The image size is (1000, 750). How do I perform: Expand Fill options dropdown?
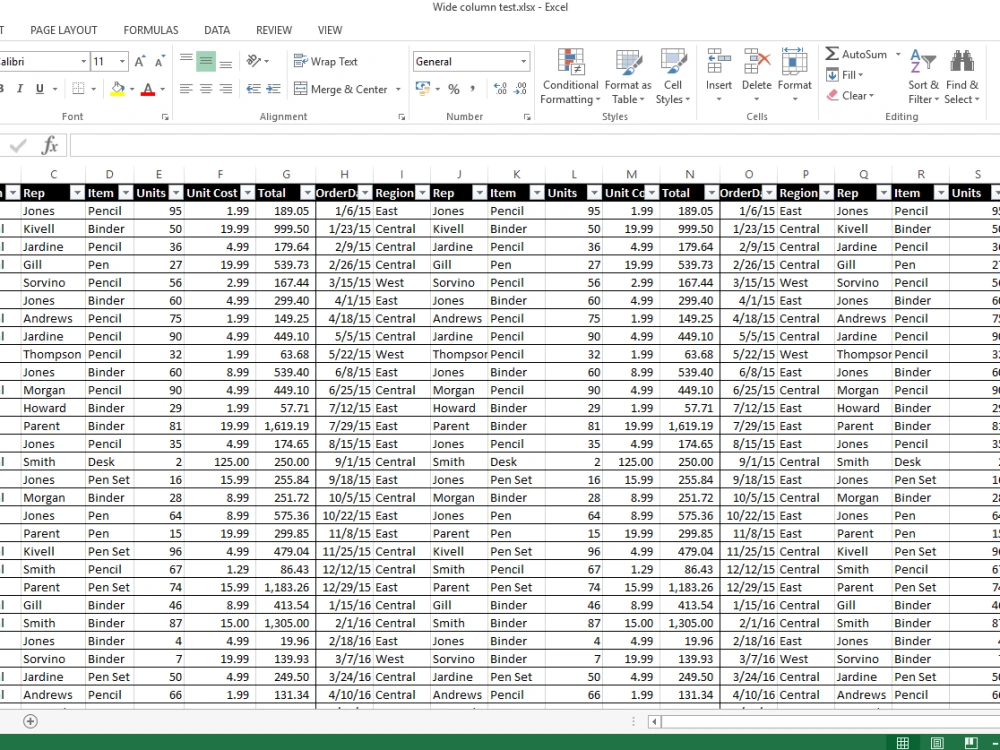[x=860, y=75]
